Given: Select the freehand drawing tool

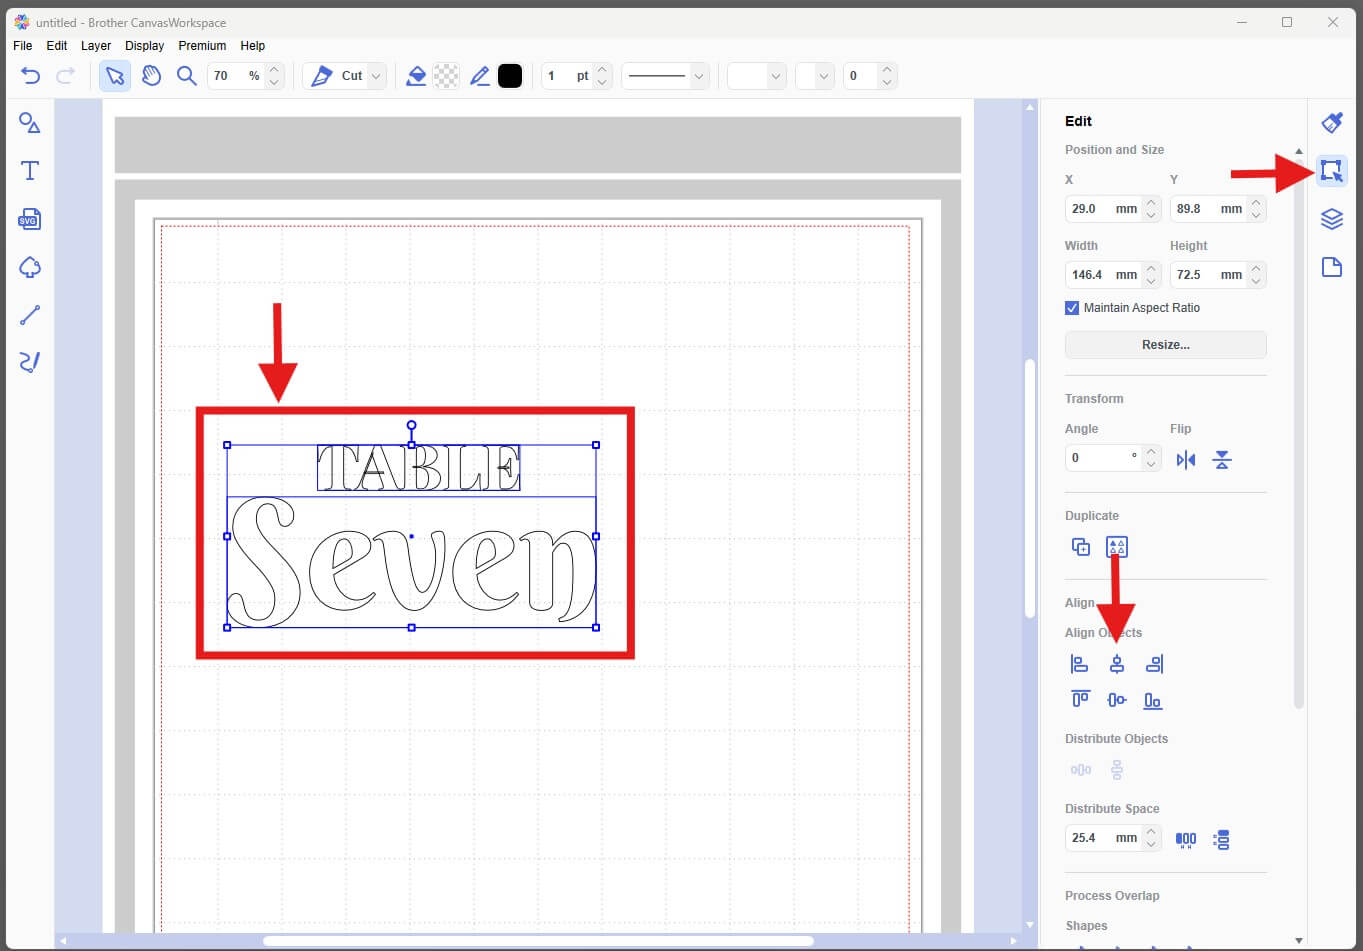Looking at the screenshot, I should 30,362.
